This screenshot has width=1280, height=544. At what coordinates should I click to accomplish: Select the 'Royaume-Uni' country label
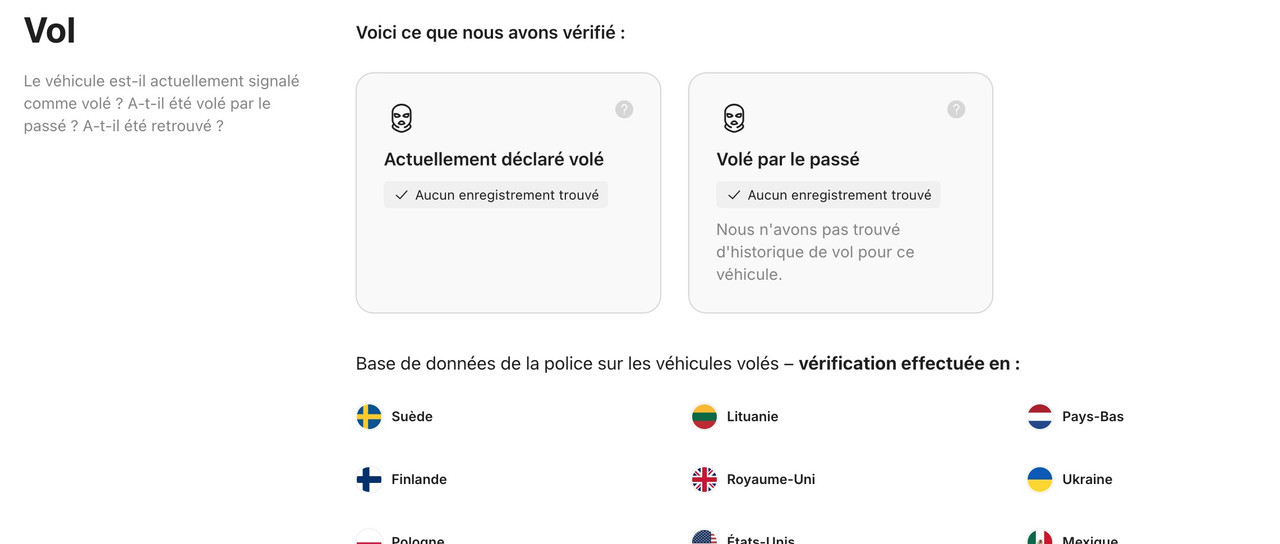click(x=771, y=480)
